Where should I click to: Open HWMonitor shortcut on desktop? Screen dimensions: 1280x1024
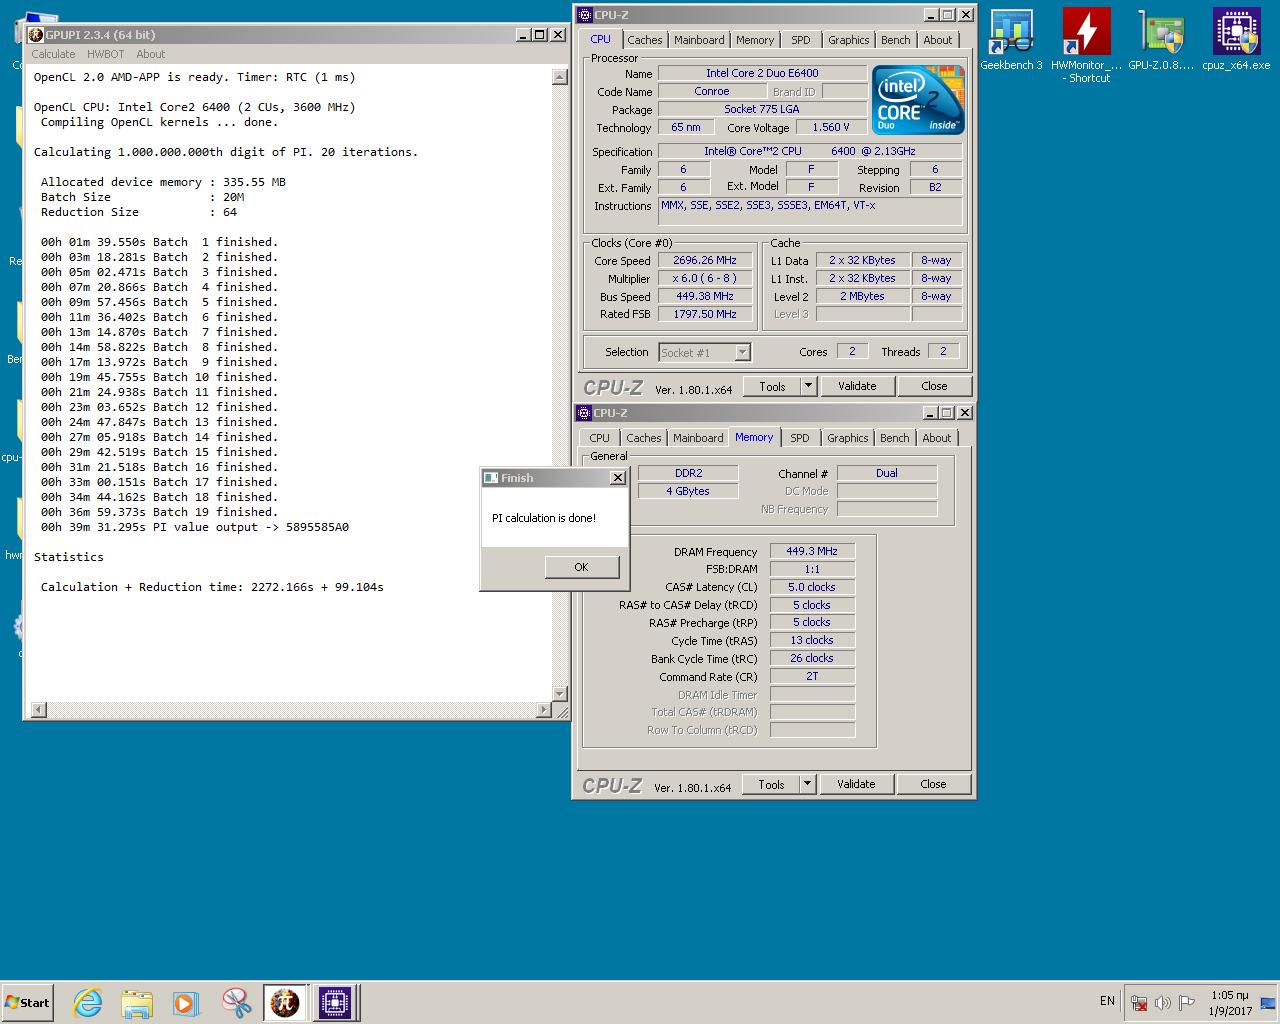click(x=1087, y=45)
